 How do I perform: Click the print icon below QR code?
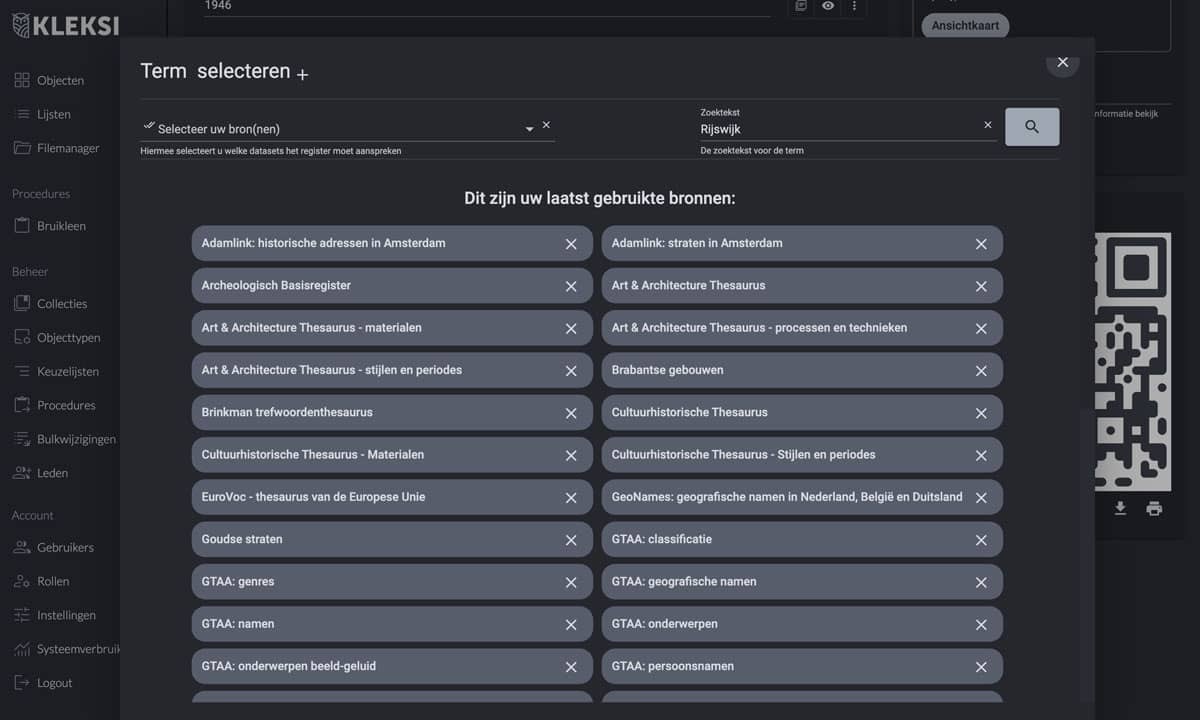click(1154, 508)
